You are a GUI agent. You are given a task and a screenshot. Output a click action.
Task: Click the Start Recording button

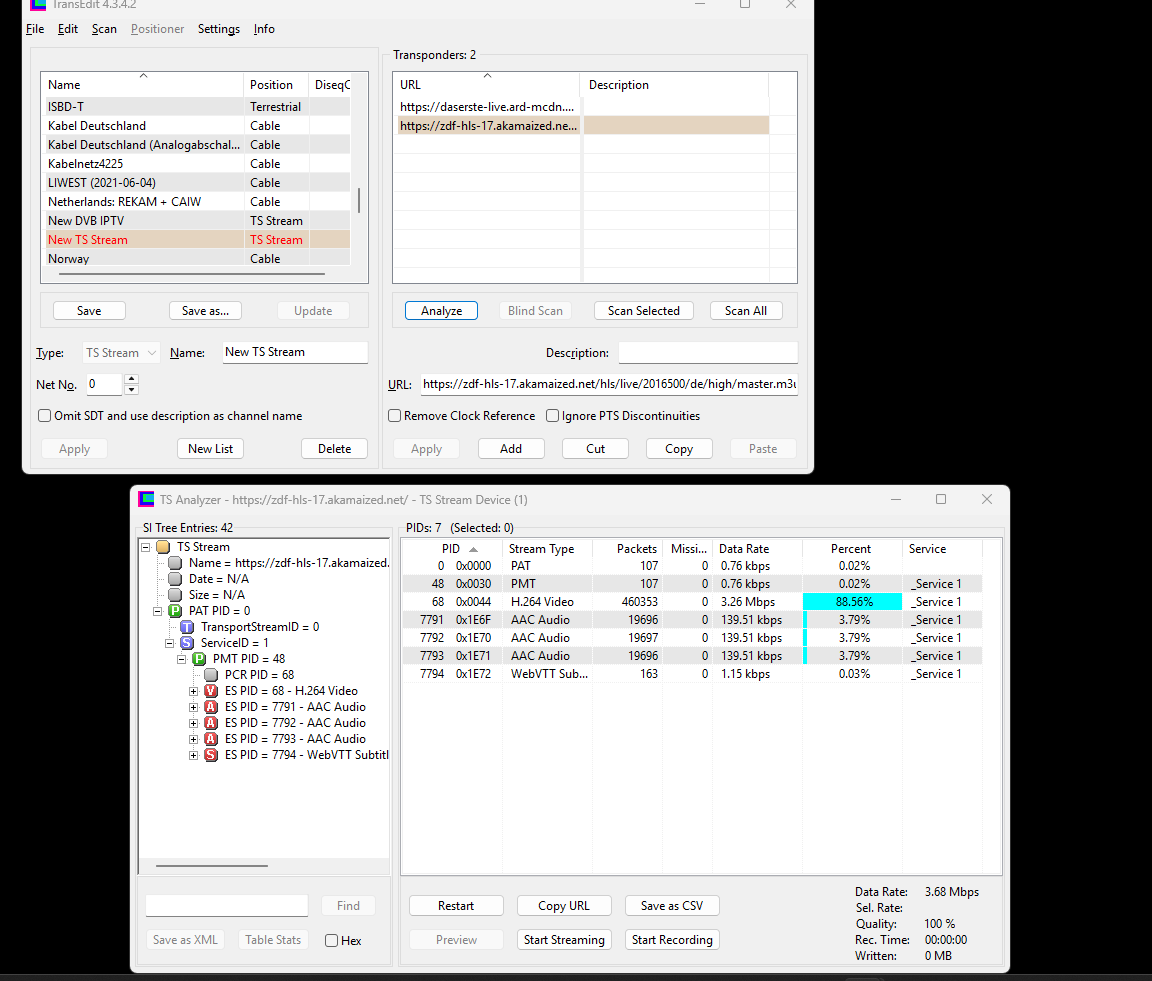point(672,940)
